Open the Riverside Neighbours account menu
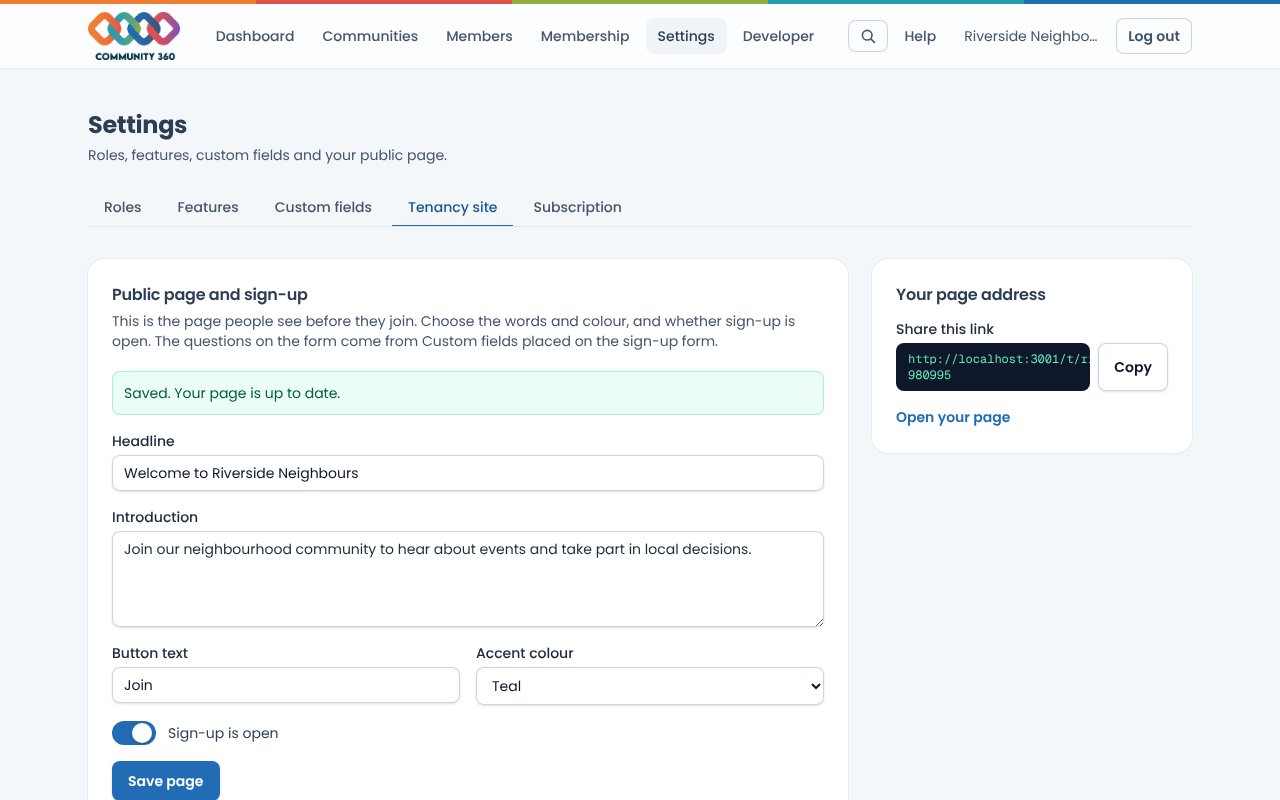Viewport: 1280px width, 800px height. point(1030,36)
